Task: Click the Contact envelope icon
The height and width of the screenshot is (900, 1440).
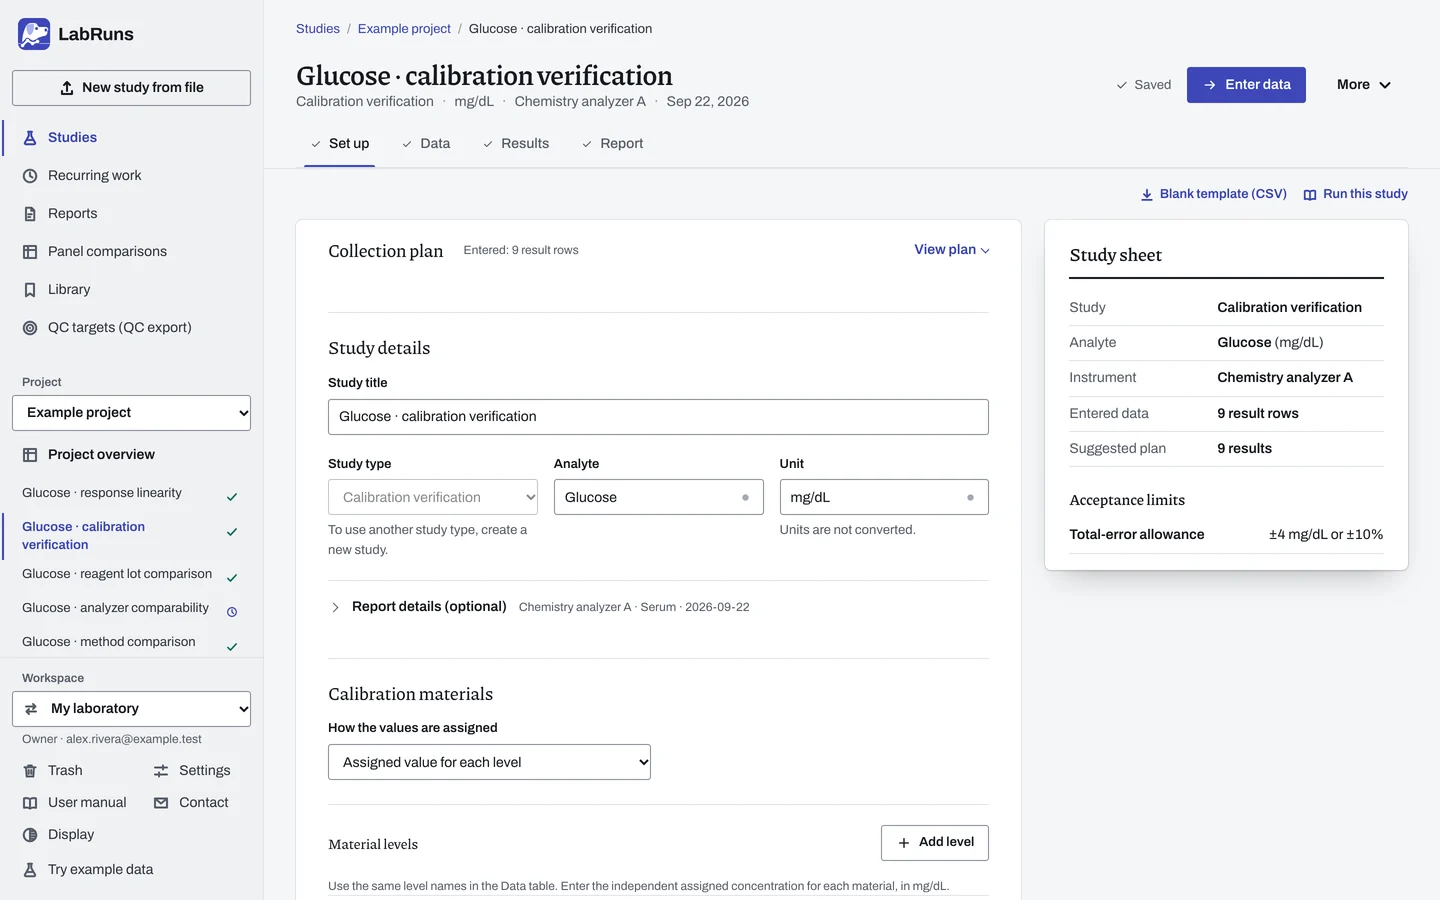Action: click(161, 803)
